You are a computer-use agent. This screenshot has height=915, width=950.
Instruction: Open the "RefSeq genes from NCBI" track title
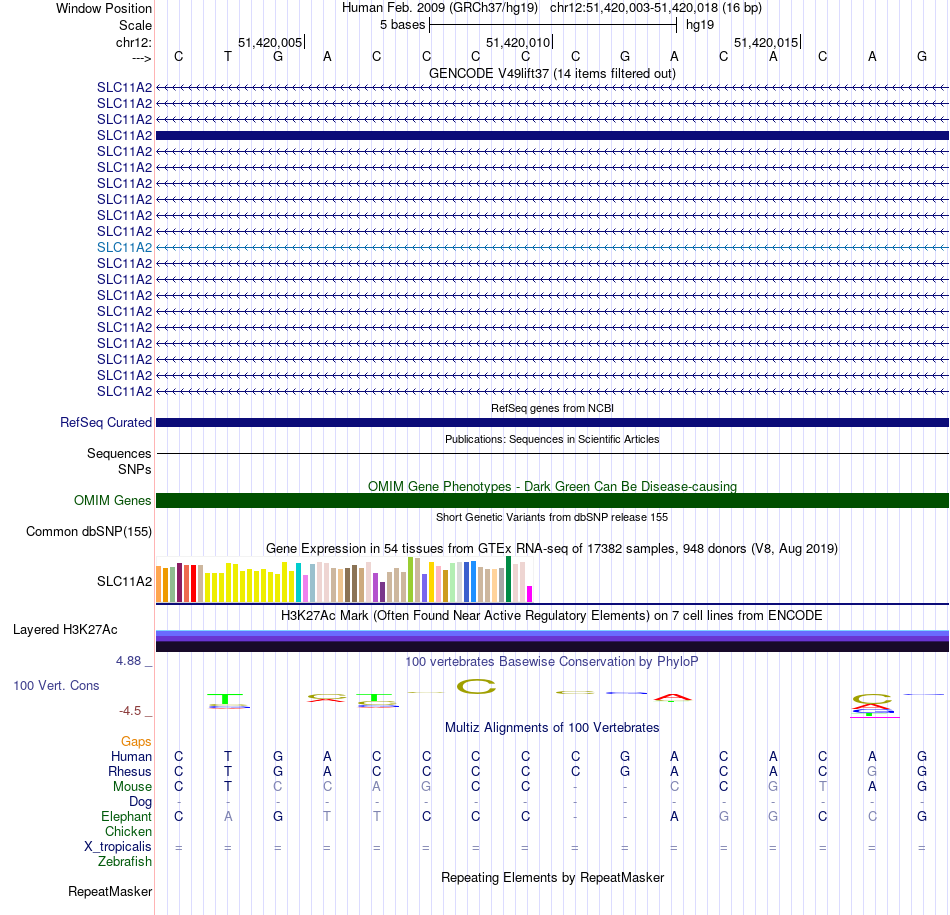coord(552,408)
